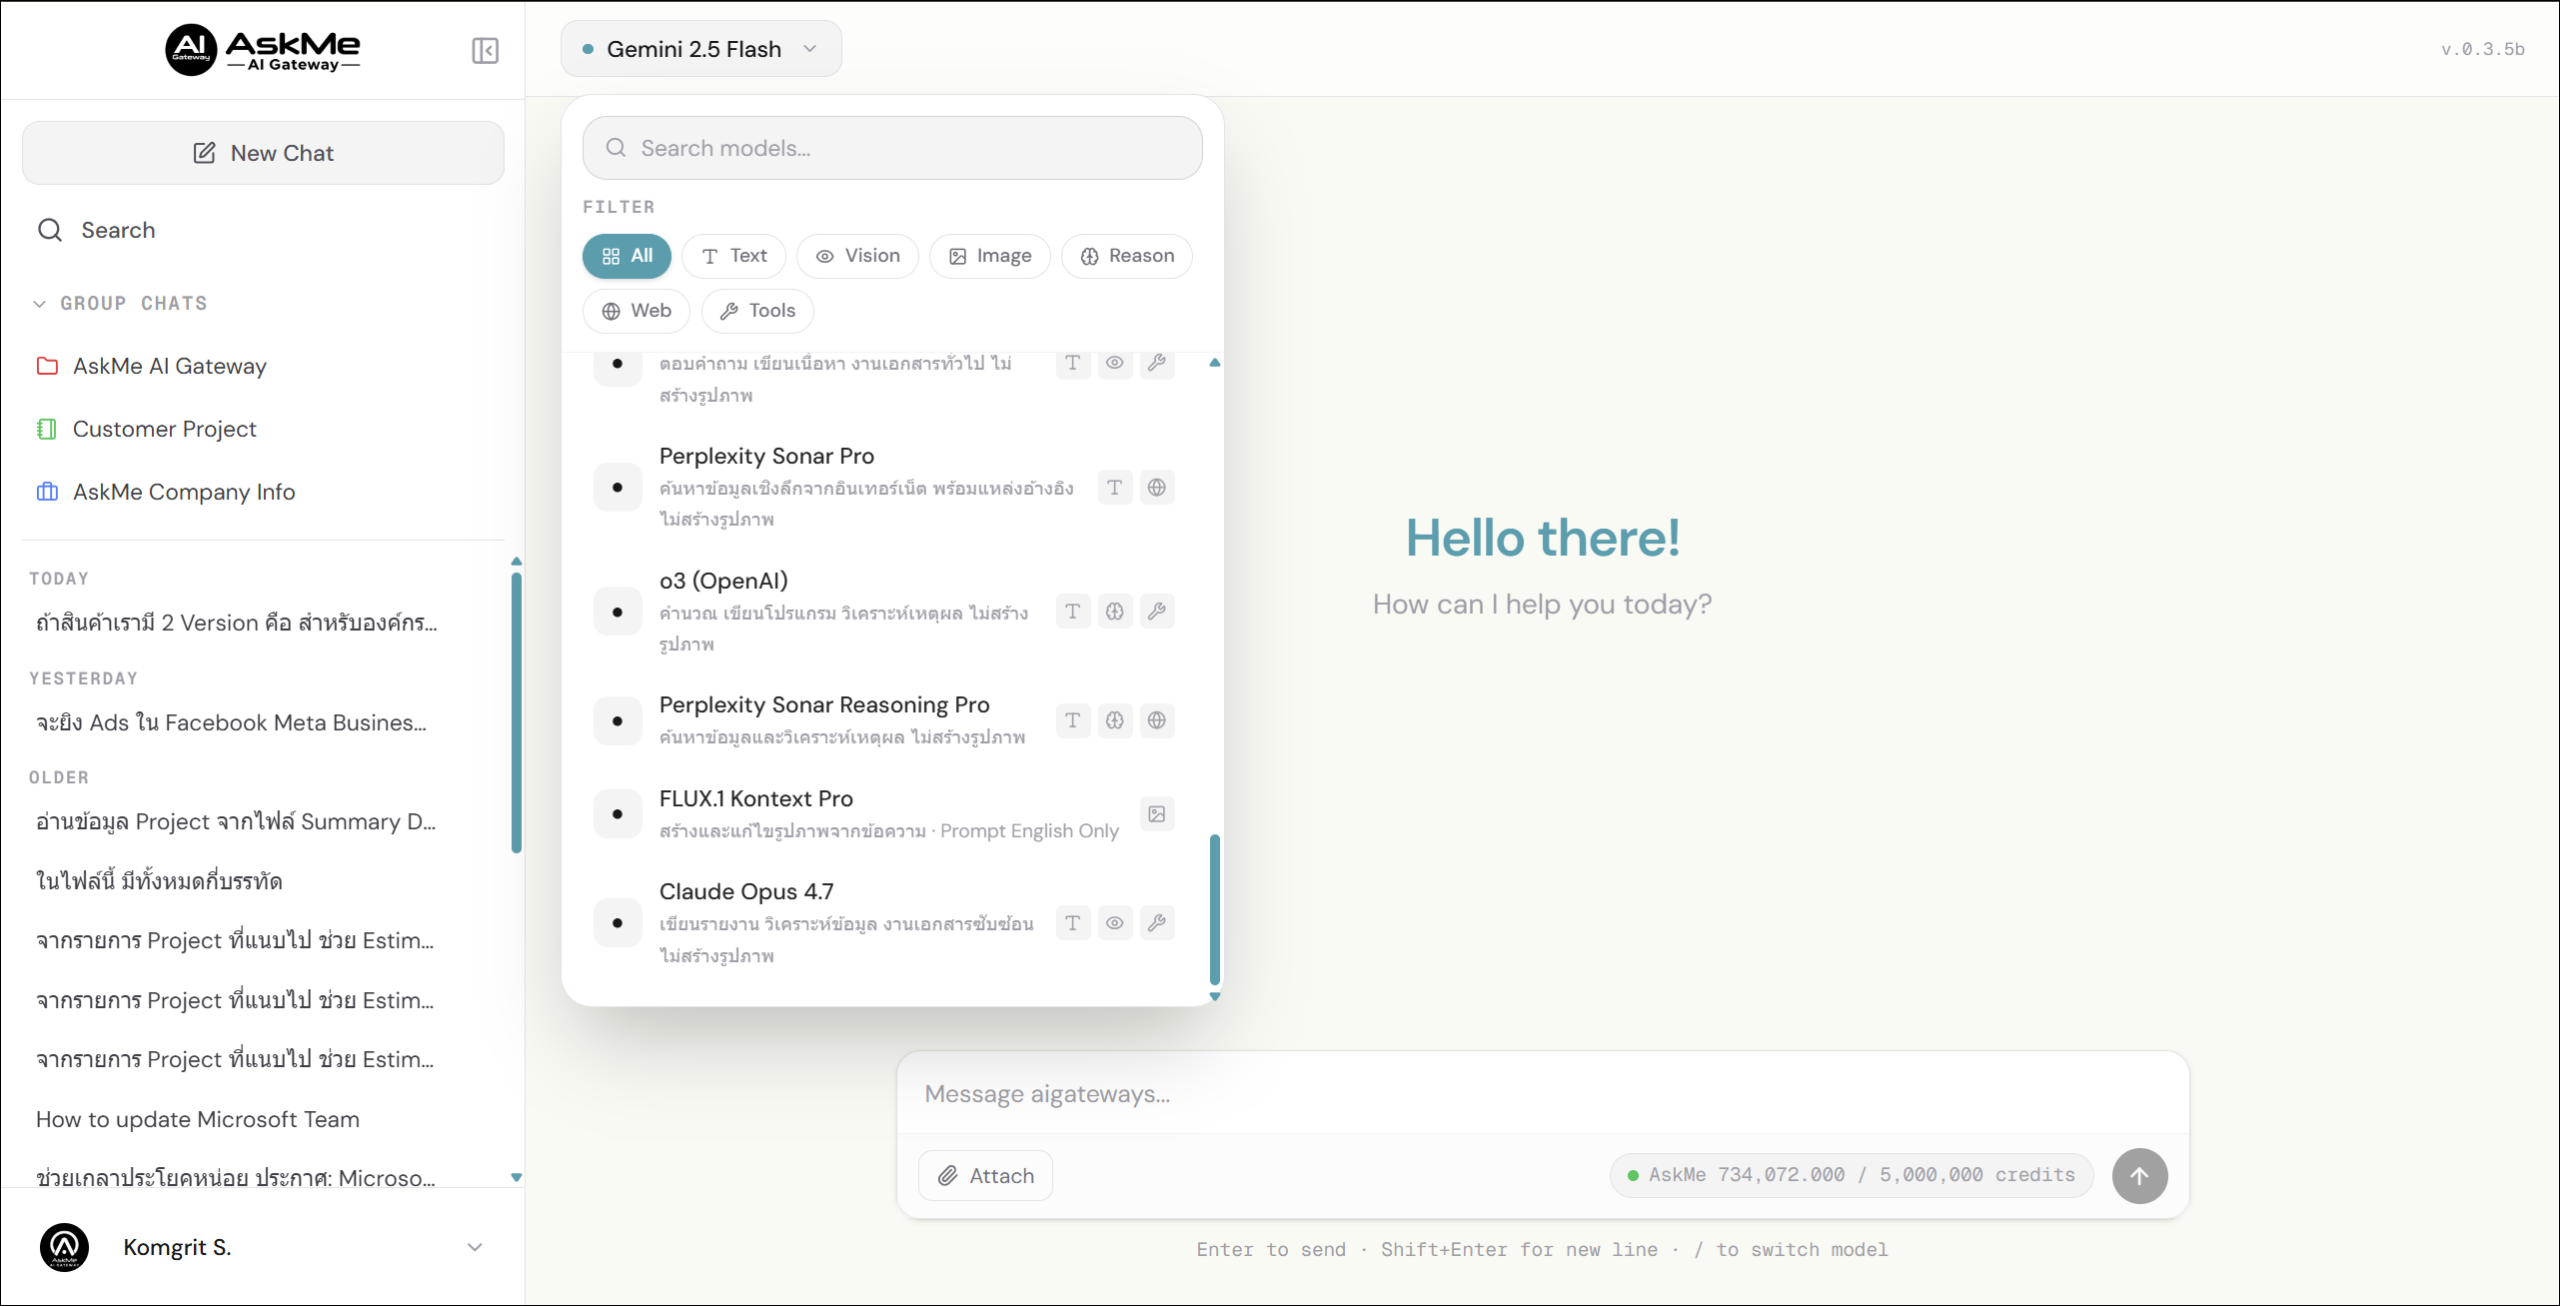Image resolution: width=2560 pixels, height=1306 pixels.
Task: Click the reasoning capability icon for o3 (OpenAI)
Action: pyautogui.click(x=1114, y=611)
